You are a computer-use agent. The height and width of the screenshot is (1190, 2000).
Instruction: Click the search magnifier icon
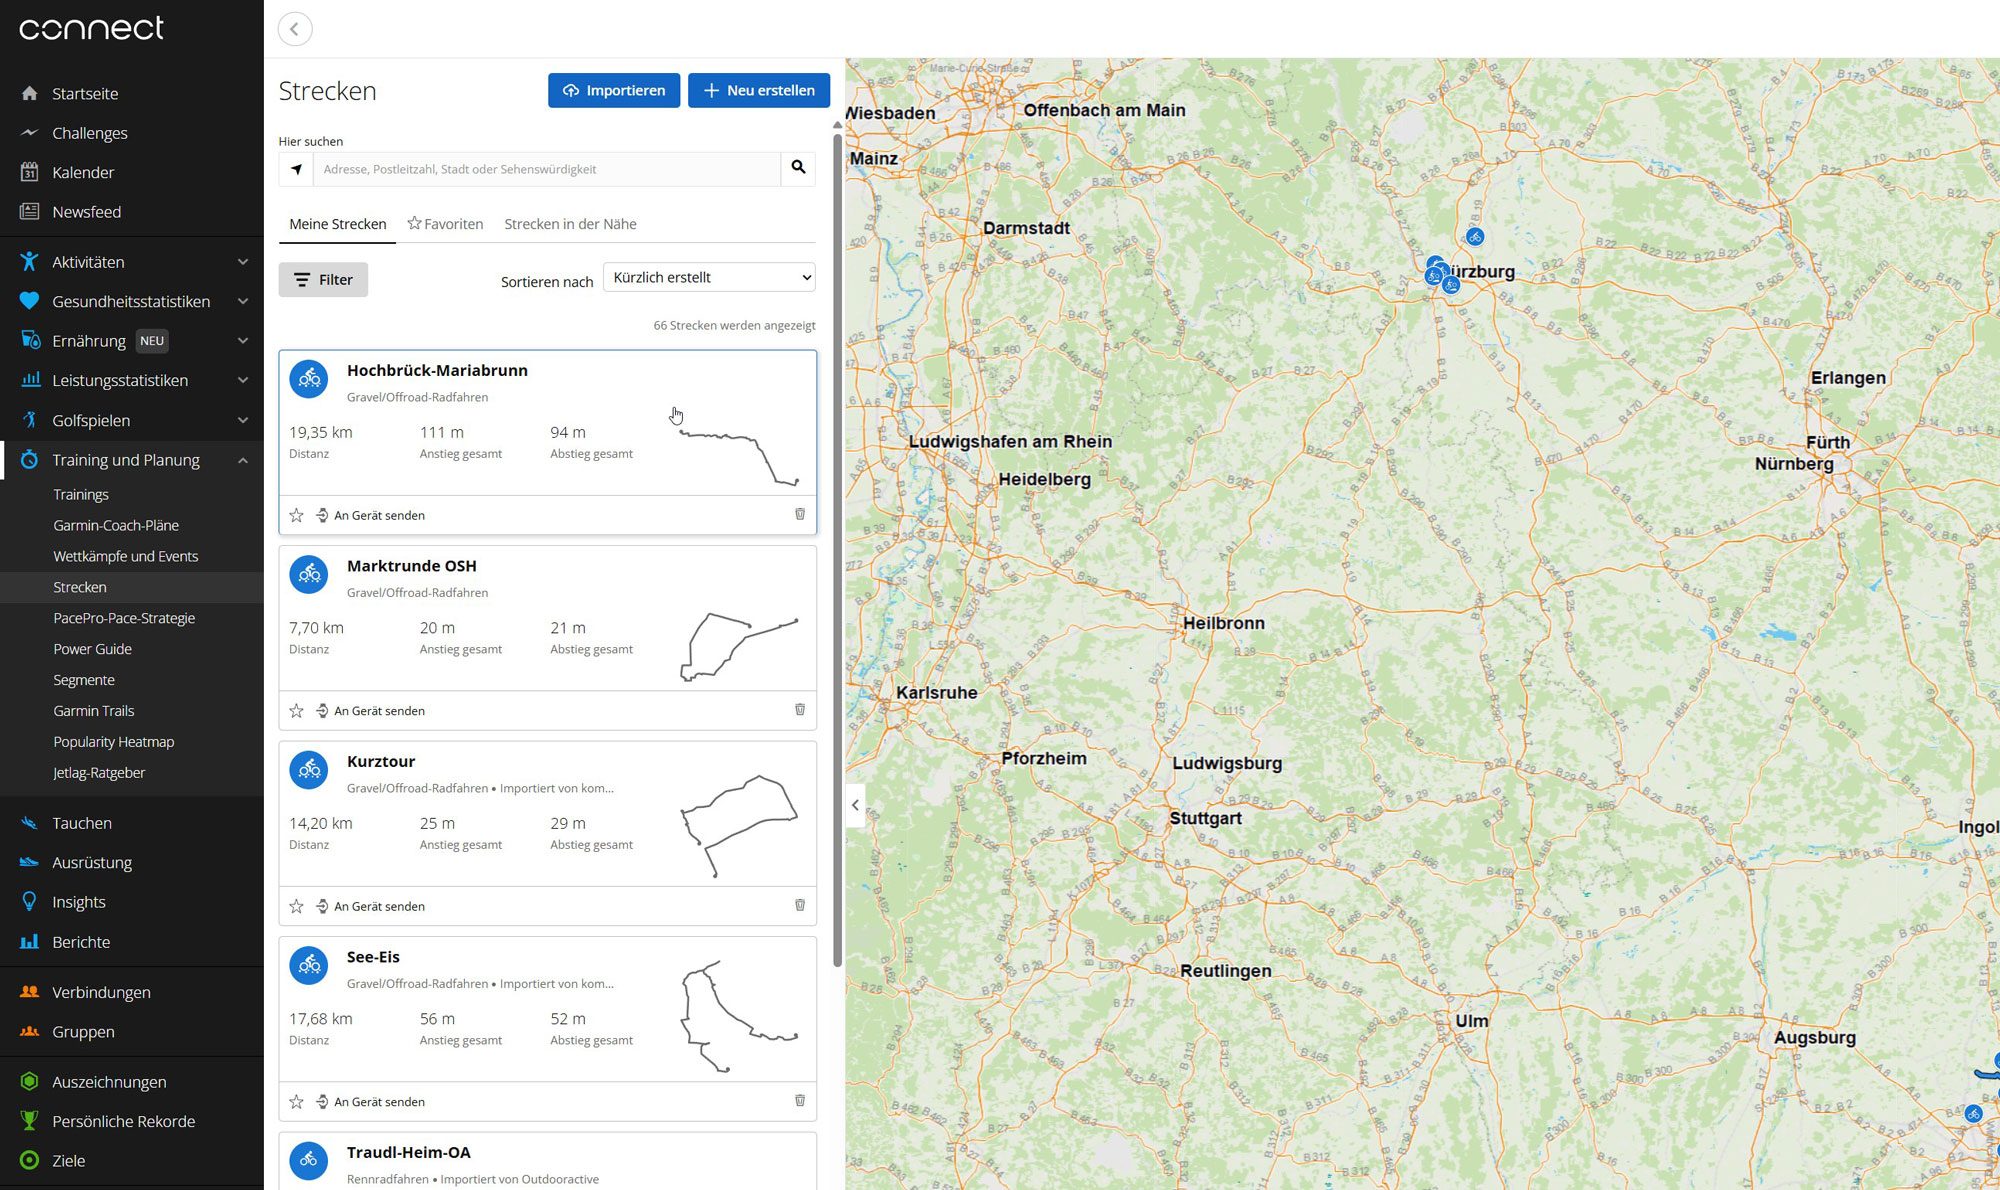798,168
